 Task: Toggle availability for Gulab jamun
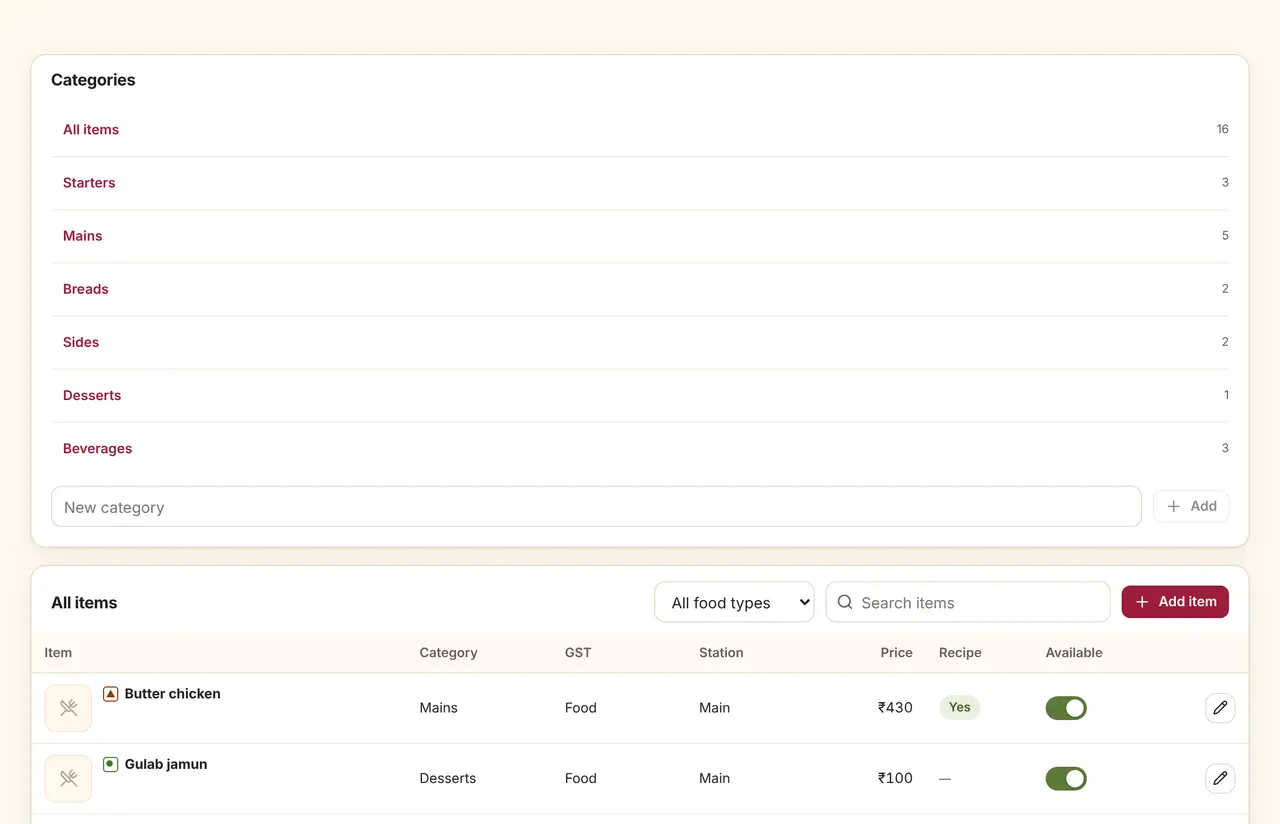[1066, 778]
